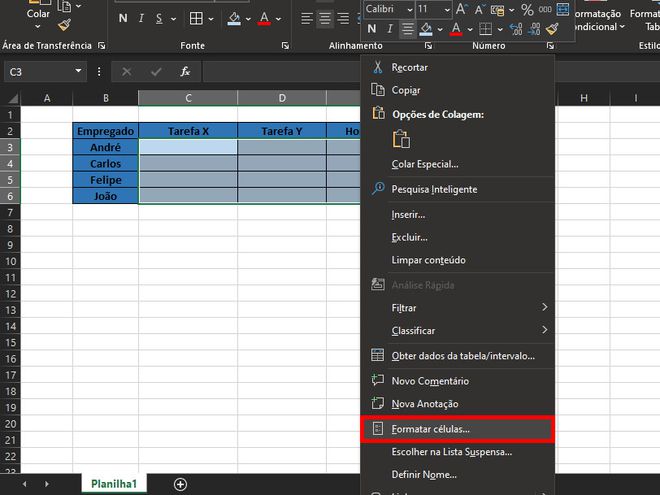Screen dimensions: 660x495
Task: Choose Nova Anotação from the context menu
Action: [458, 404]
